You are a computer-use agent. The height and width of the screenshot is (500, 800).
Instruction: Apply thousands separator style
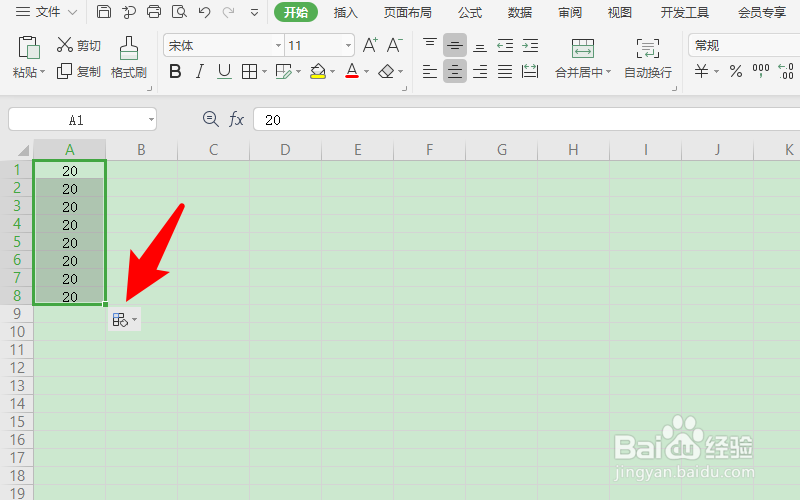coord(761,71)
